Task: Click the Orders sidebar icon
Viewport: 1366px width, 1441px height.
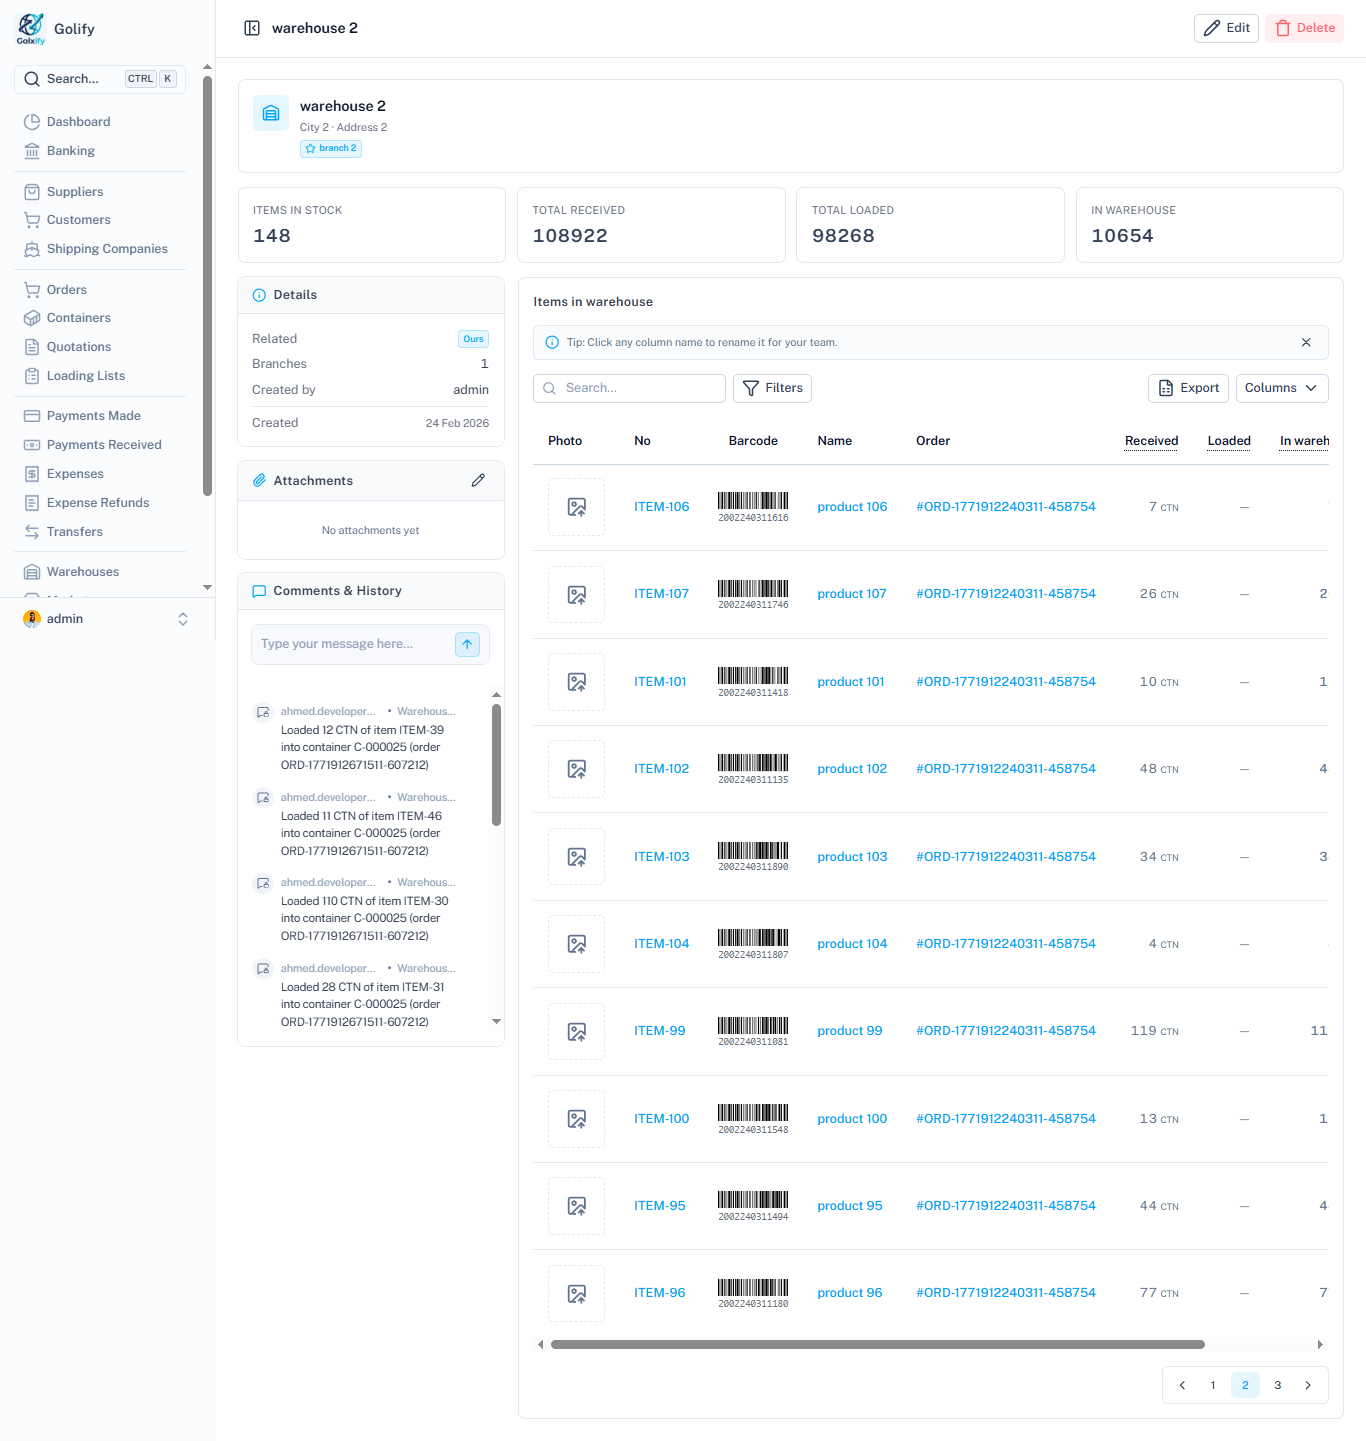Action: pyautogui.click(x=32, y=290)
